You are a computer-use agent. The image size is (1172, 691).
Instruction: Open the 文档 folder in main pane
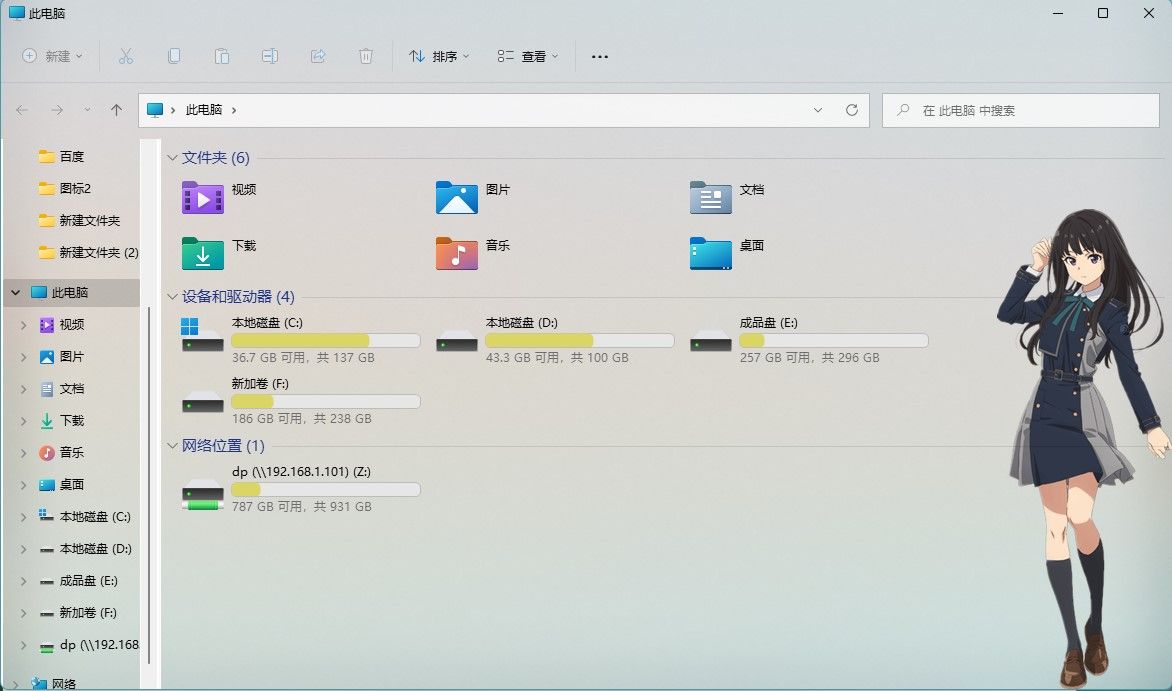coord(711,197)
